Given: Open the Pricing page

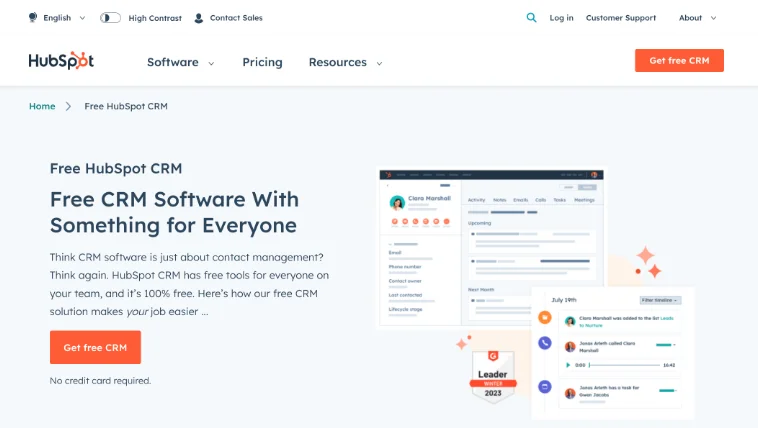Looking at the screenshot, I should [x=262, y=62].
